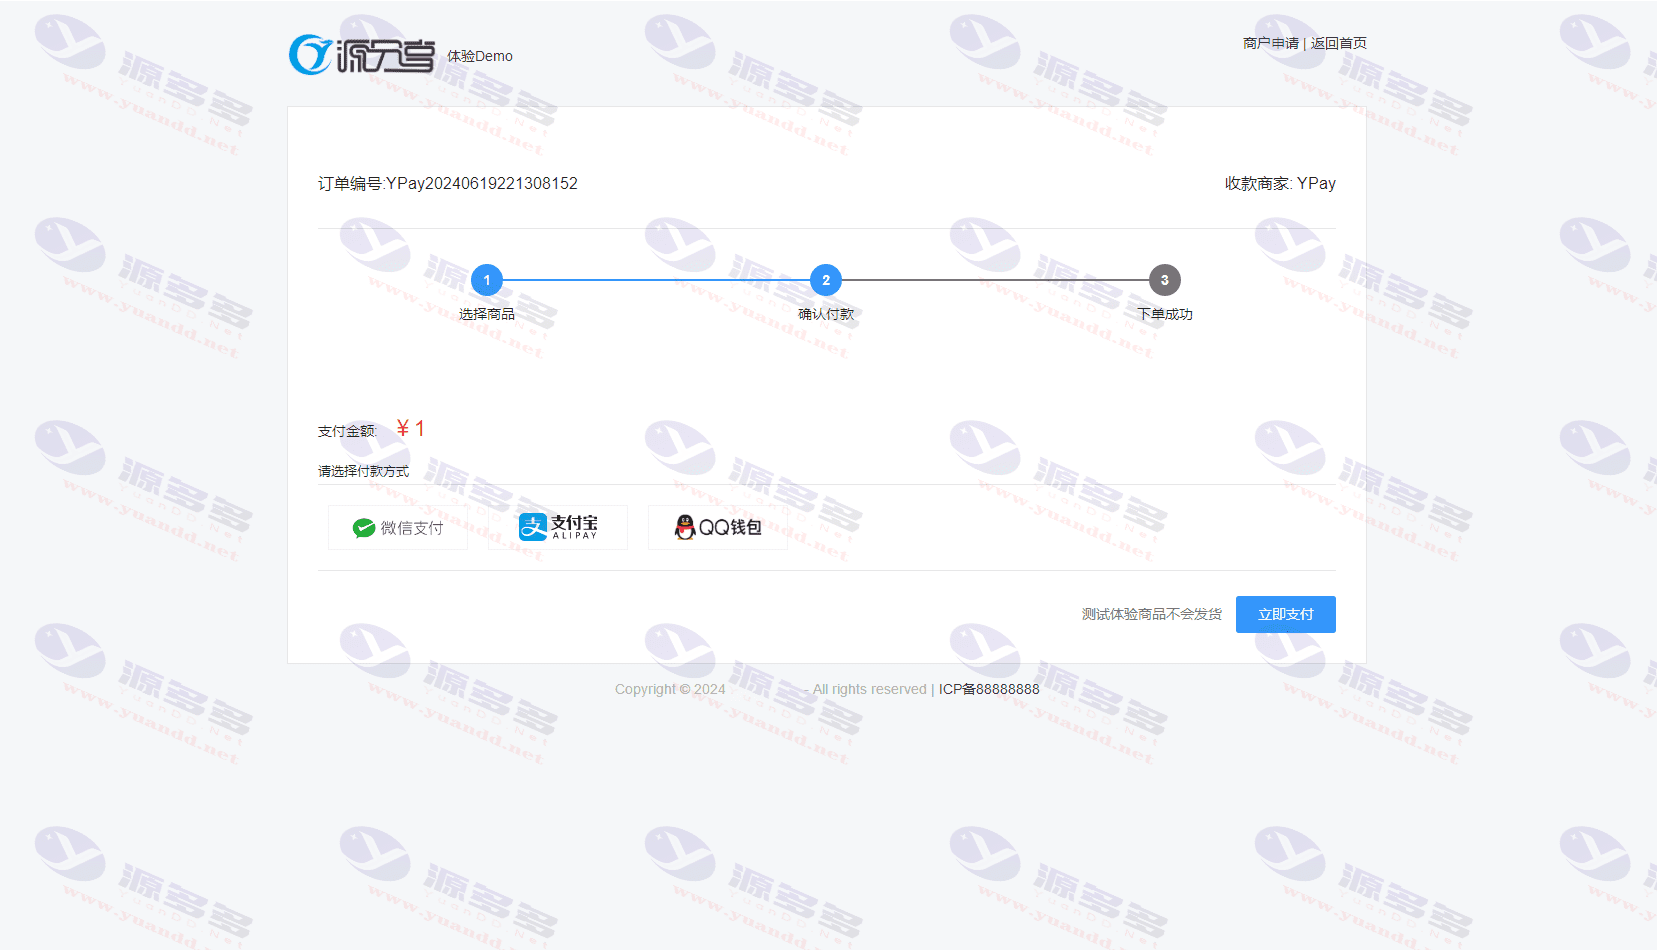
Task: Open the 商户申请 link
Action: point(1270,43)
